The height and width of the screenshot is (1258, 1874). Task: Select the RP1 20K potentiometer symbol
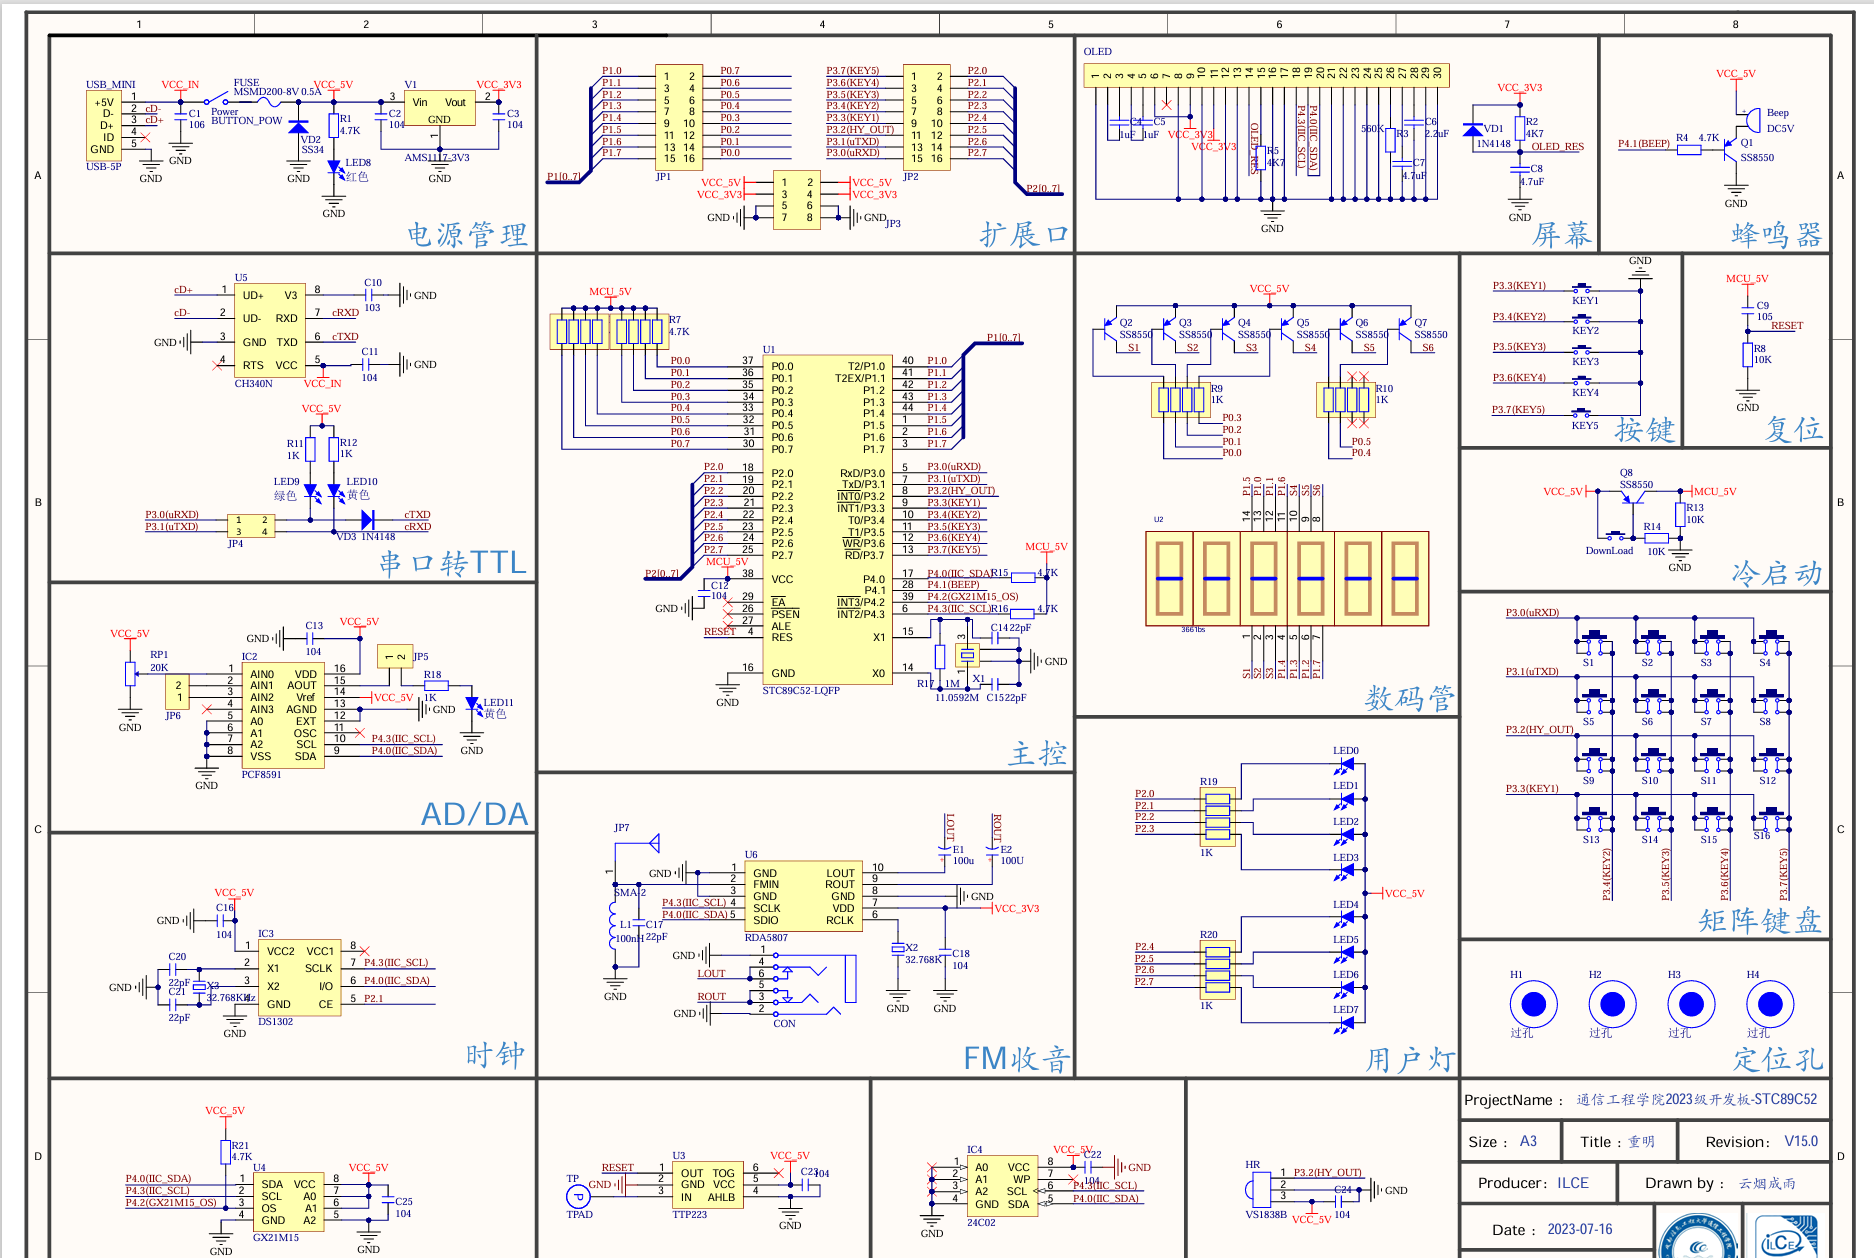pyautogui.click(x=130, y=673)
